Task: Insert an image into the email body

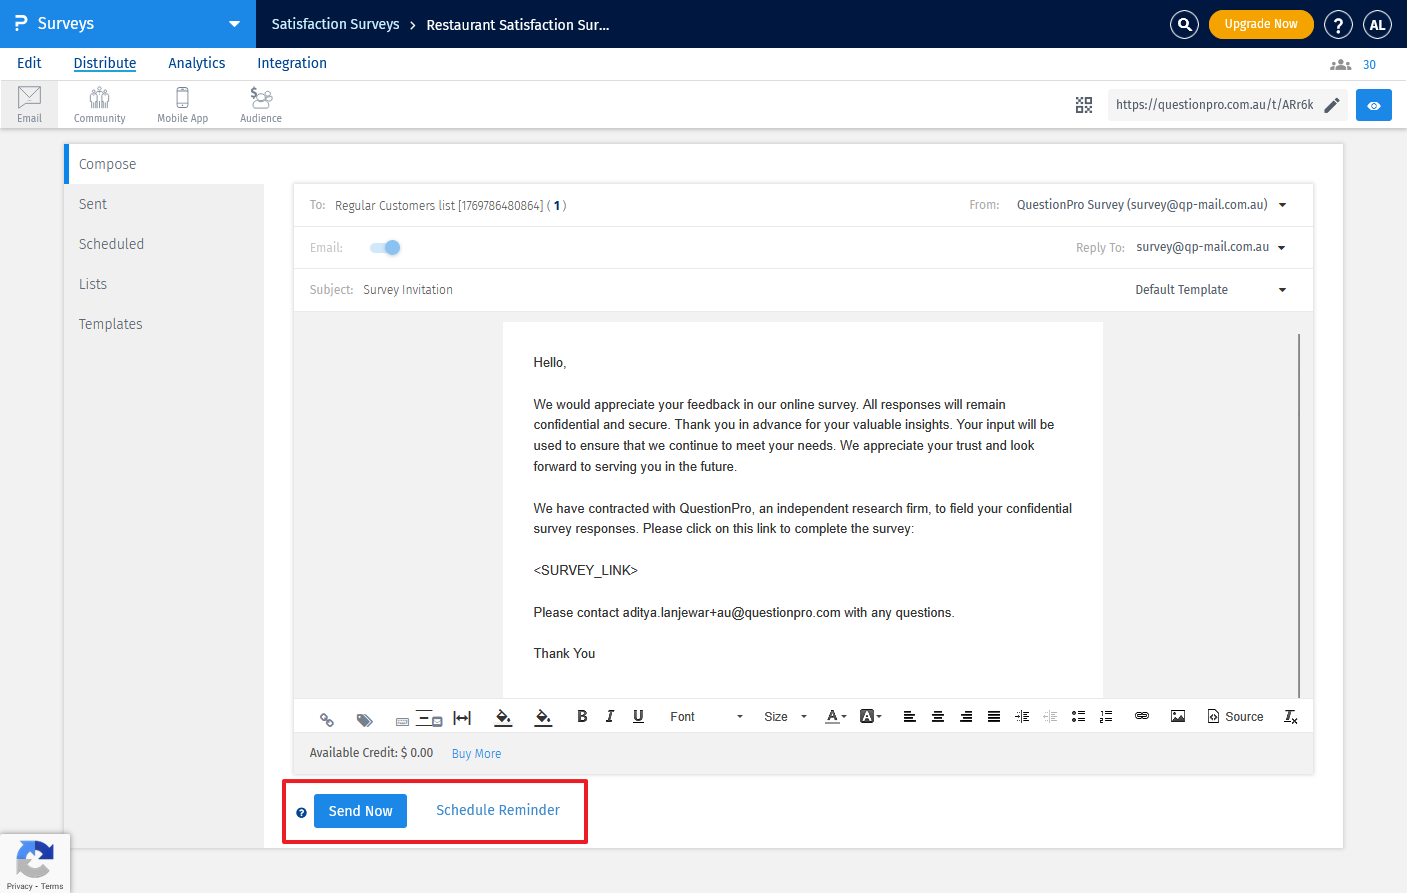Action: (x=1177, y=716)
